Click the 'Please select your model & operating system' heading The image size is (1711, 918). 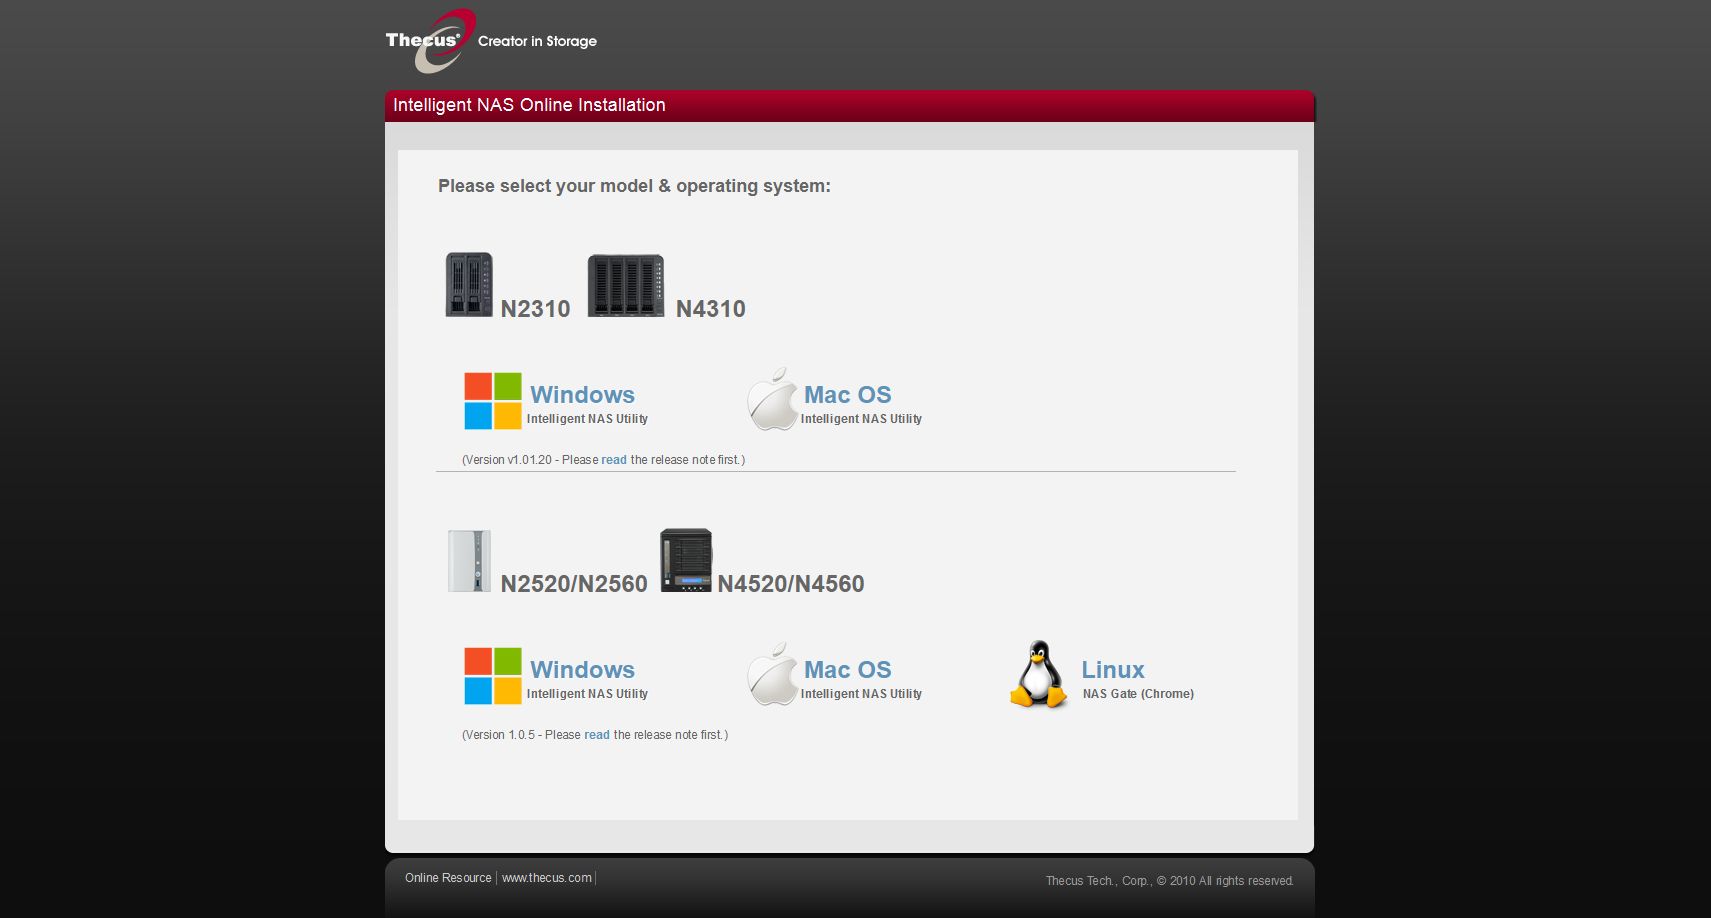pos(634,186)
